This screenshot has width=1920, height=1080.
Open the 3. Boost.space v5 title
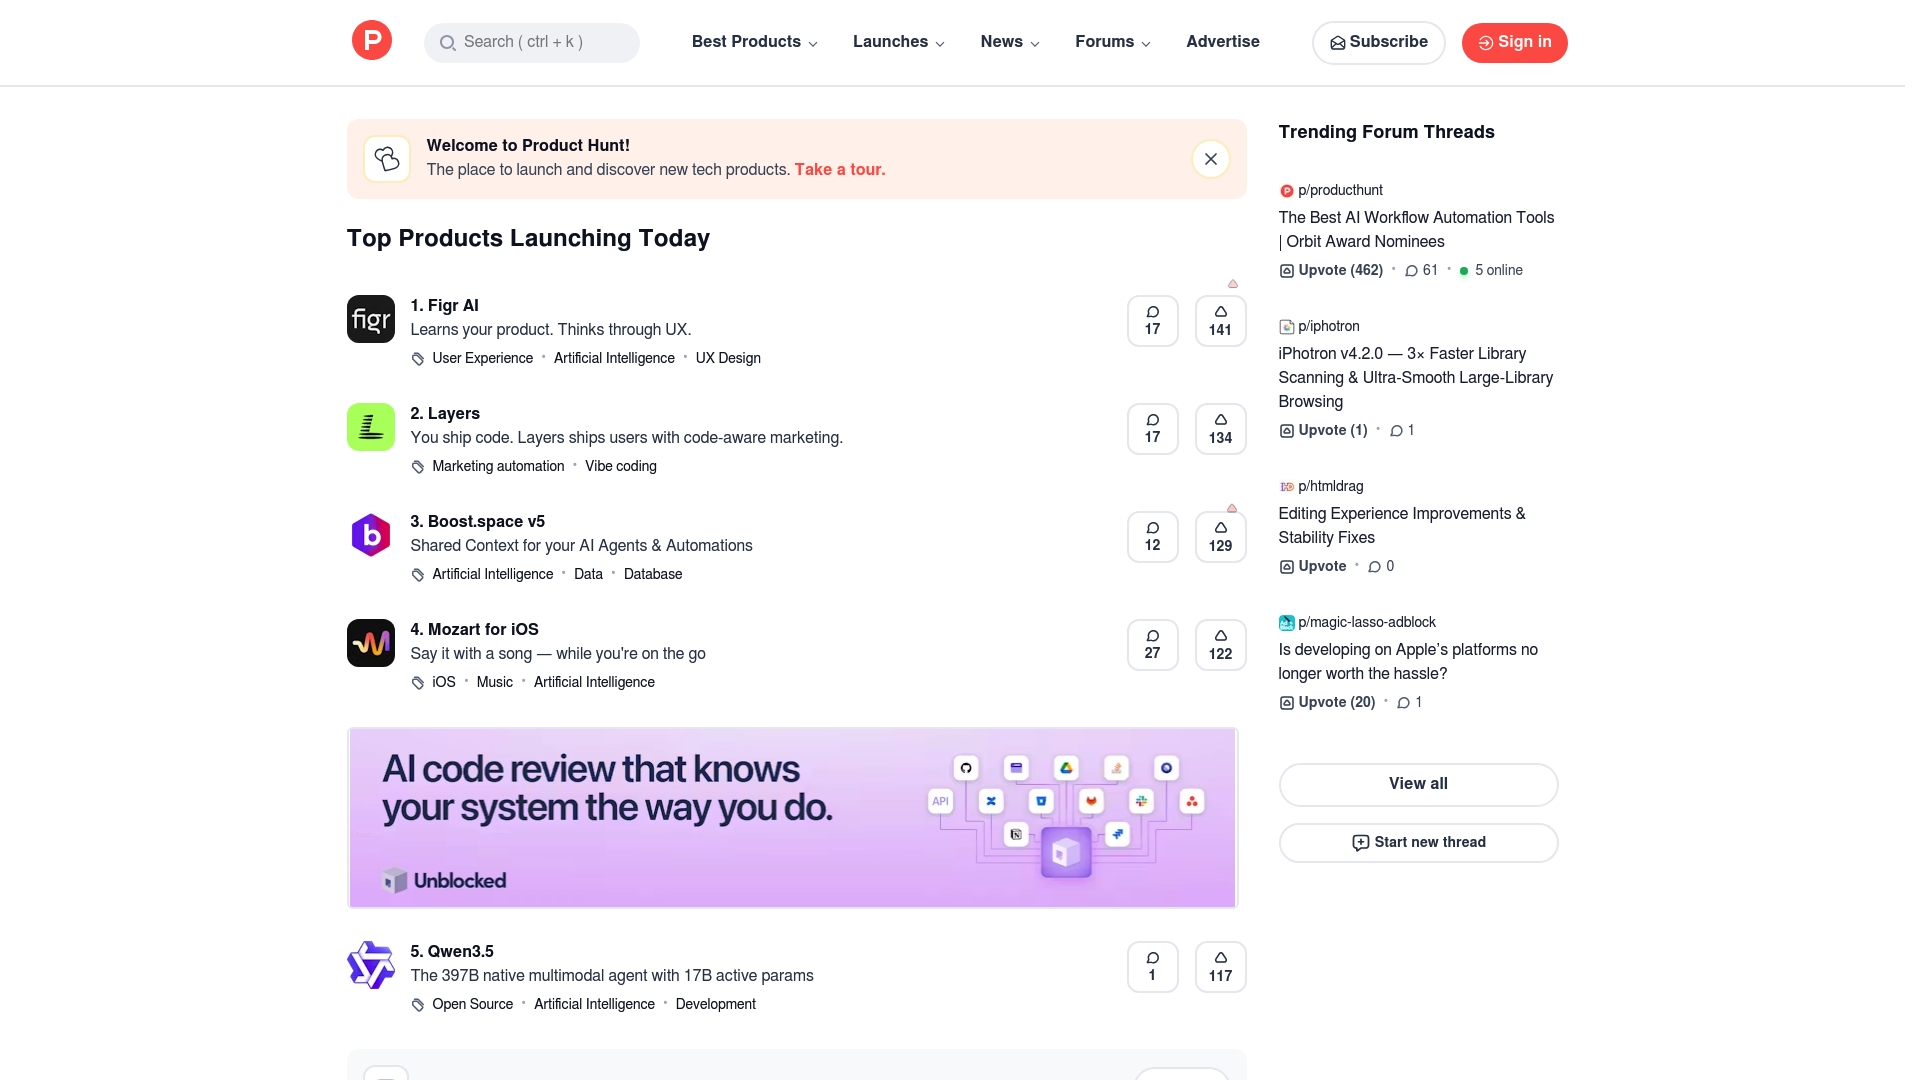click(477, 522)
